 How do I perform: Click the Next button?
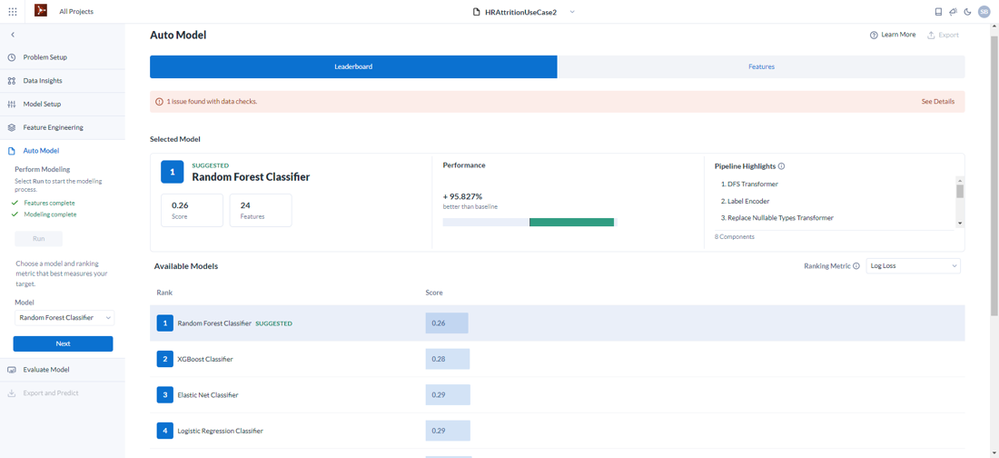(63, 343)
